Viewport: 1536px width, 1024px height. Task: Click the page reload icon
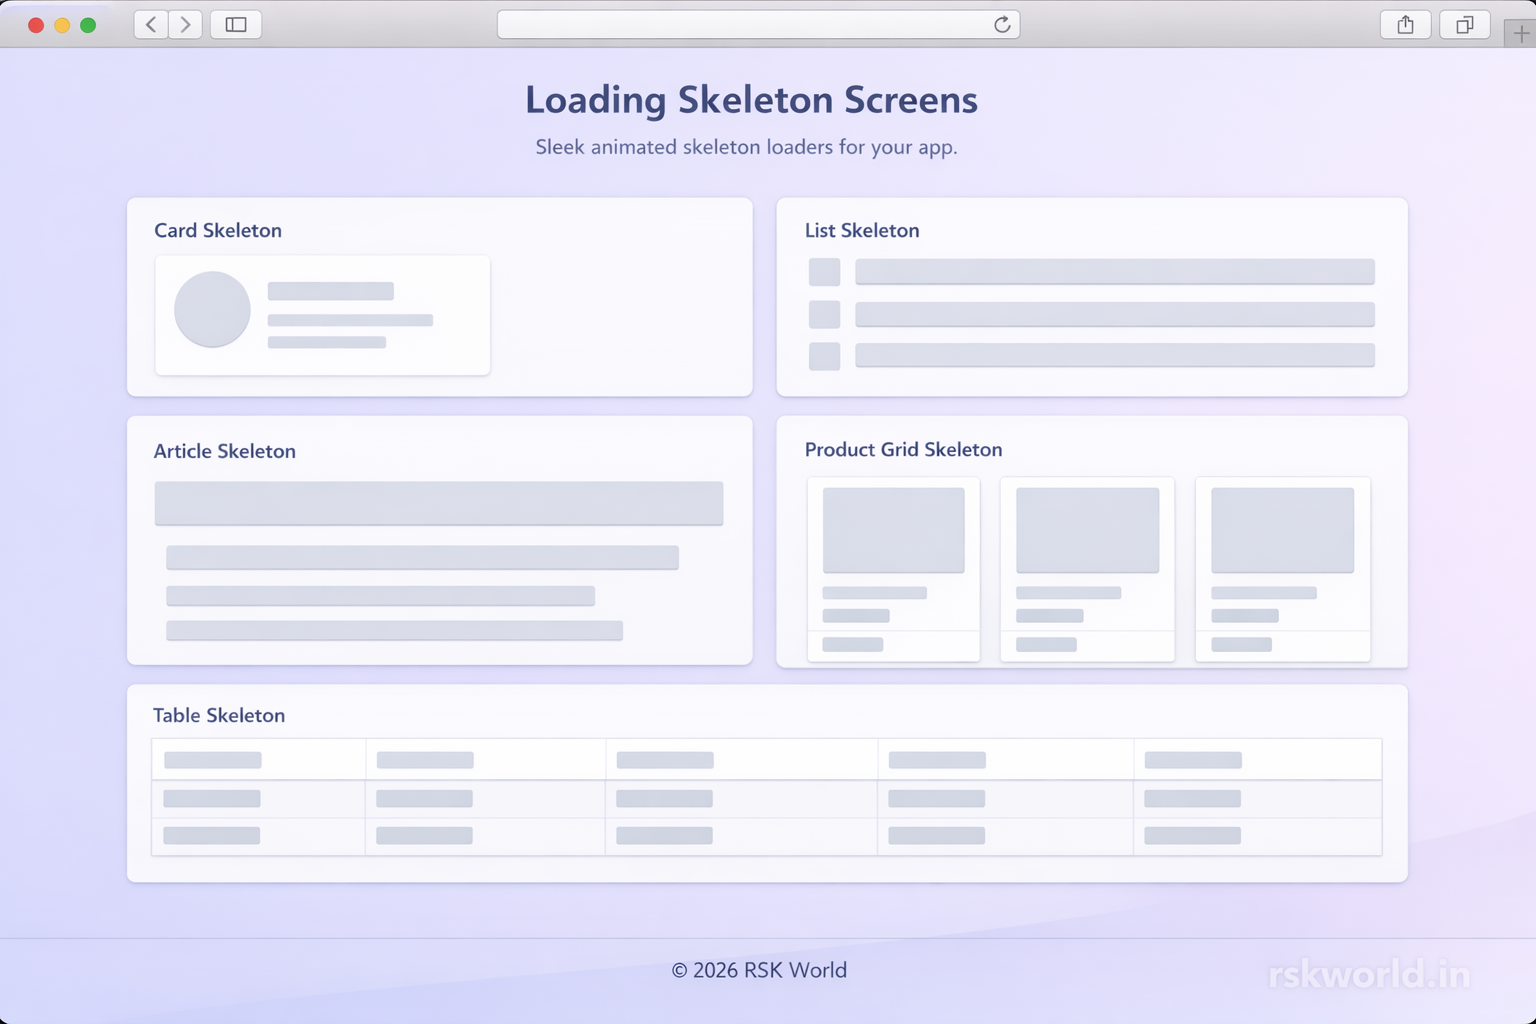(x=1002, y=24)
